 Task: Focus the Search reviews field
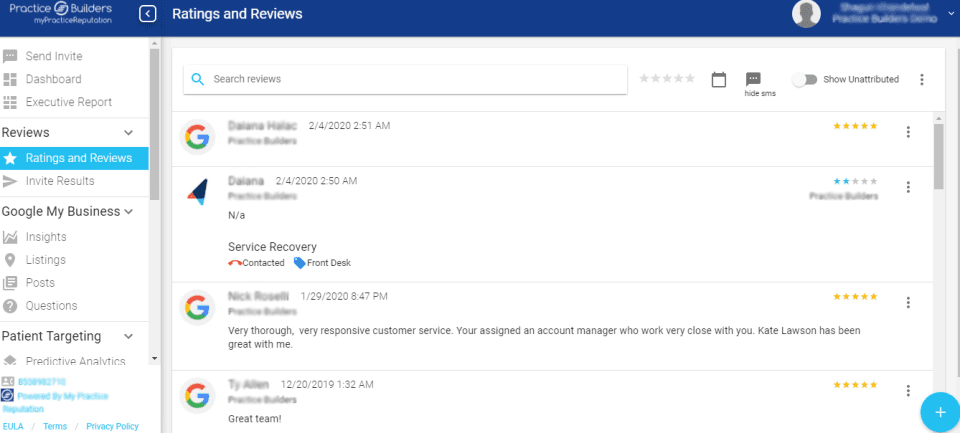[x=405, y=80]
